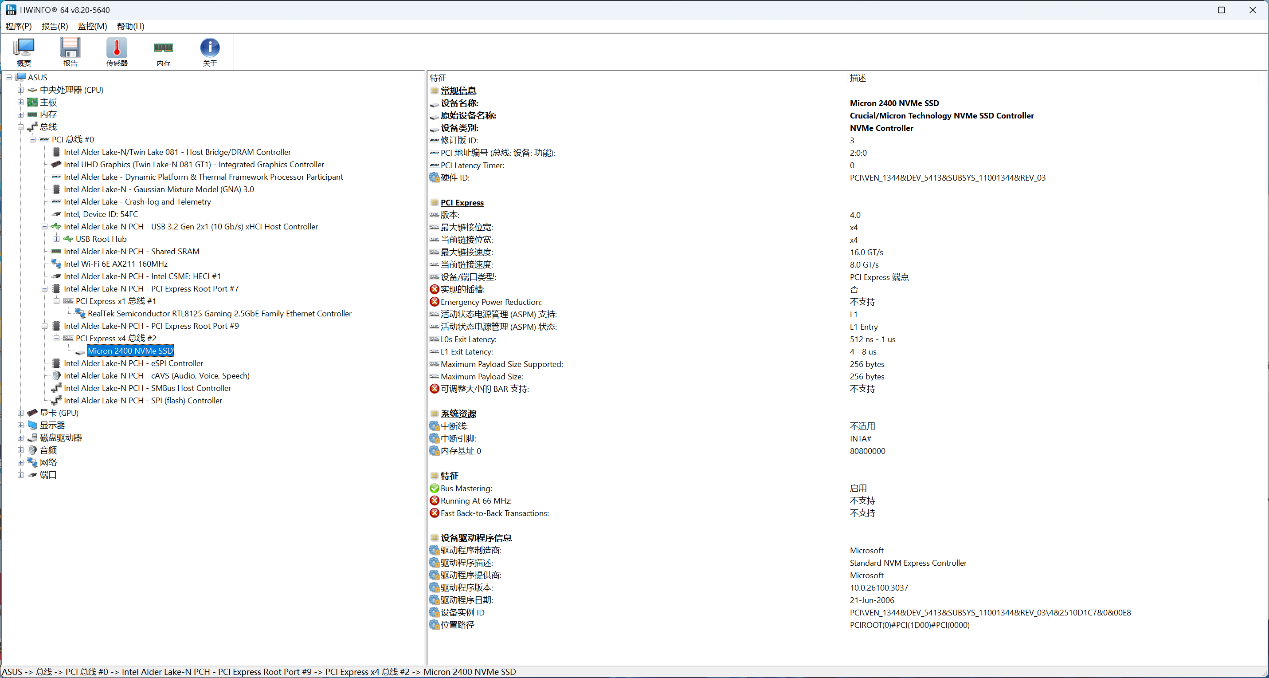This screenshot has height=678, width=1269.
Task: Expand the 显卡 (GPU) tree node
Action: pyautogui.click(x=20, y=413)
